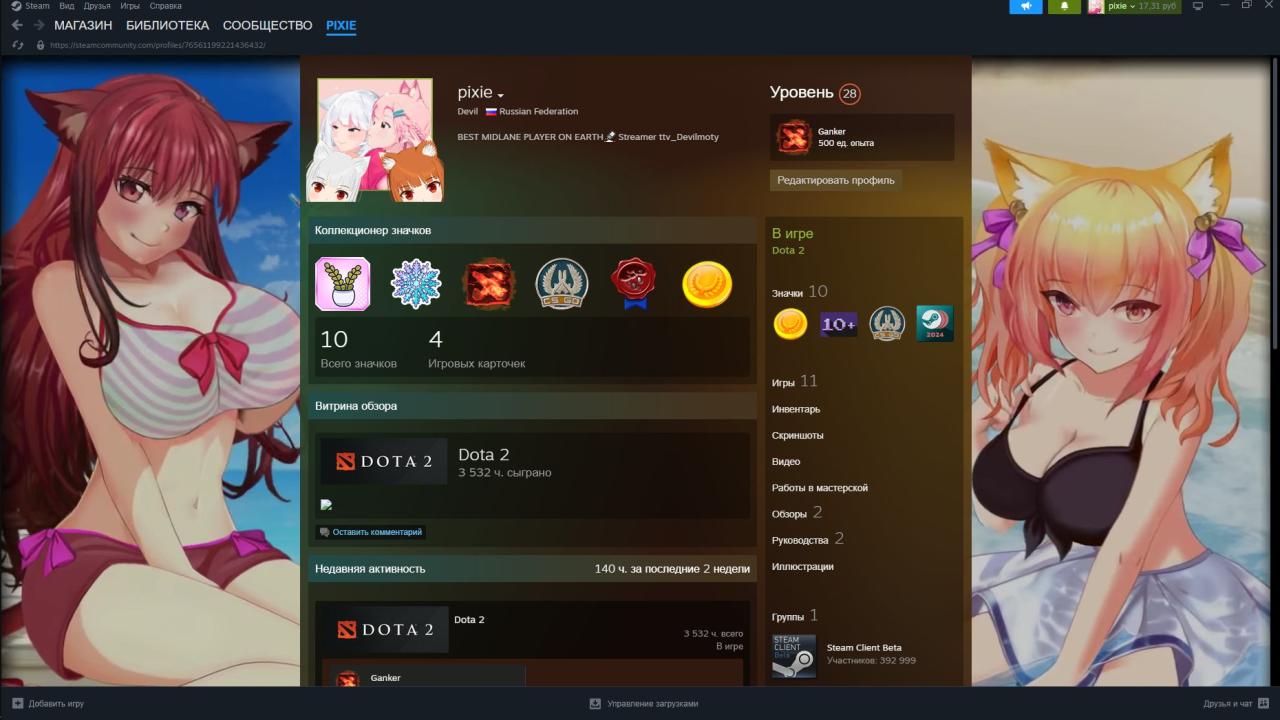This screenshot has width=1280, height=720.
Task: Open the snowflake badge in showcase
Action: [416, 284]
